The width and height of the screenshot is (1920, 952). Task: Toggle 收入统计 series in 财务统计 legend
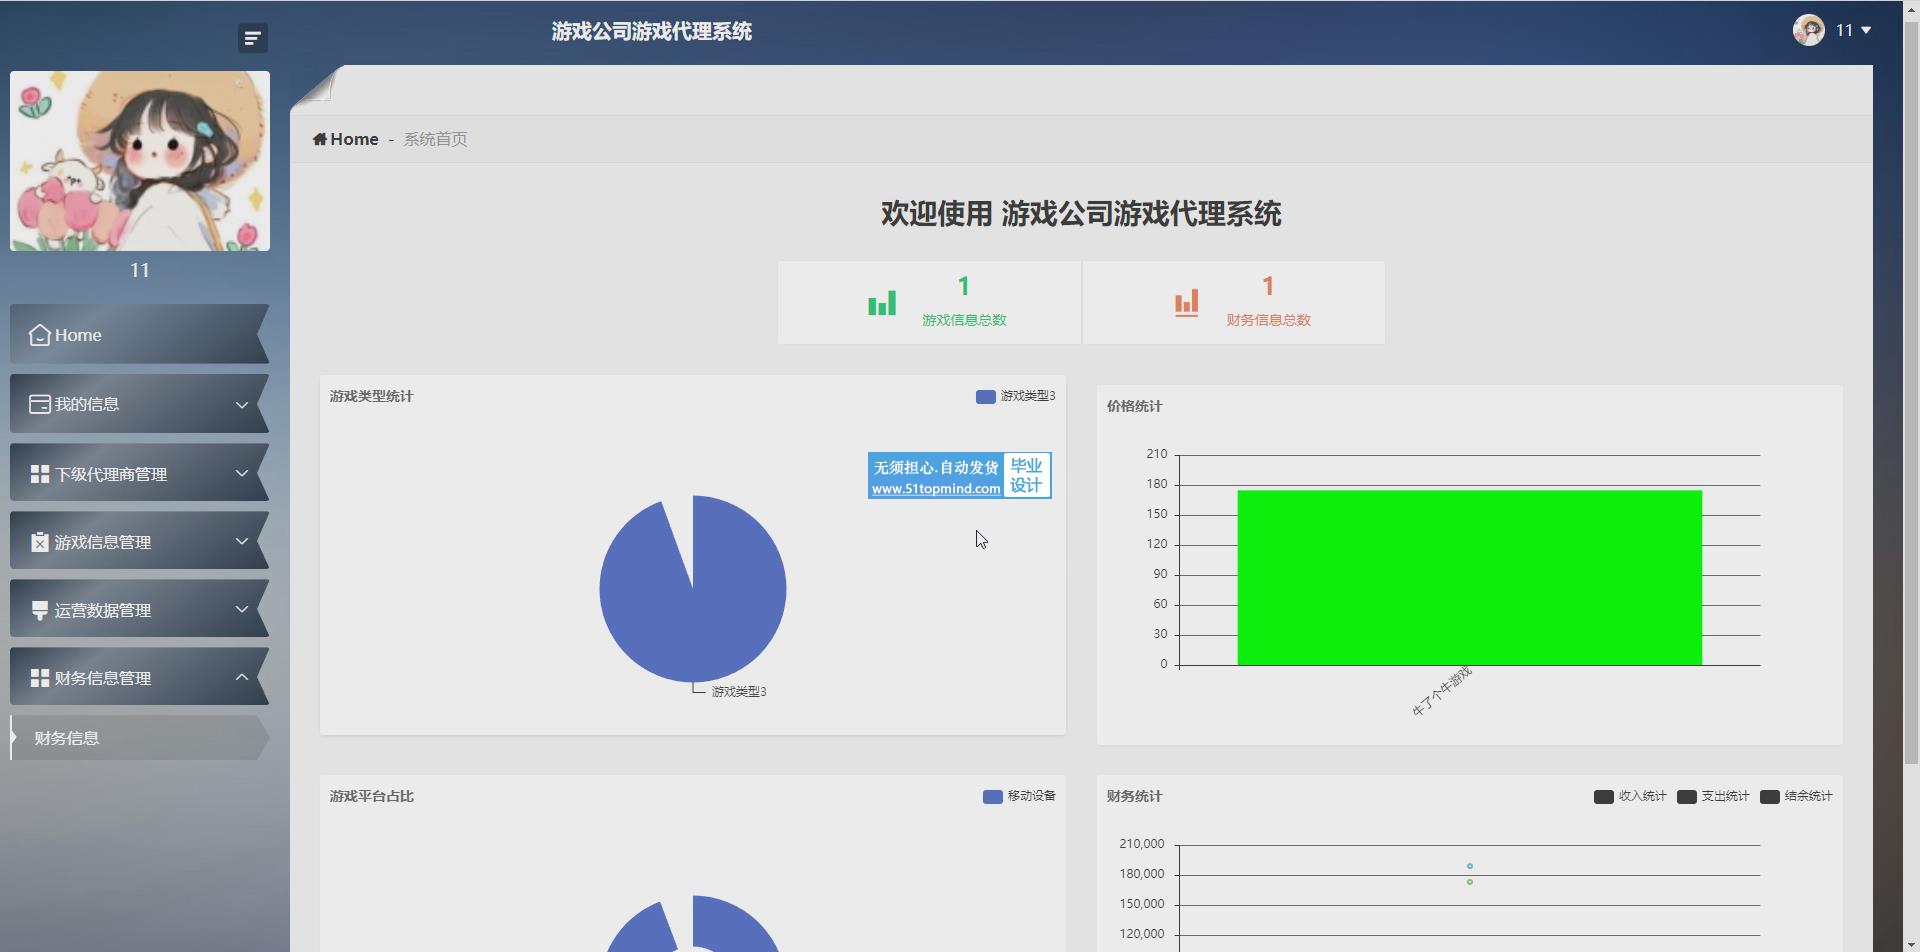[x=1630, y=796]
